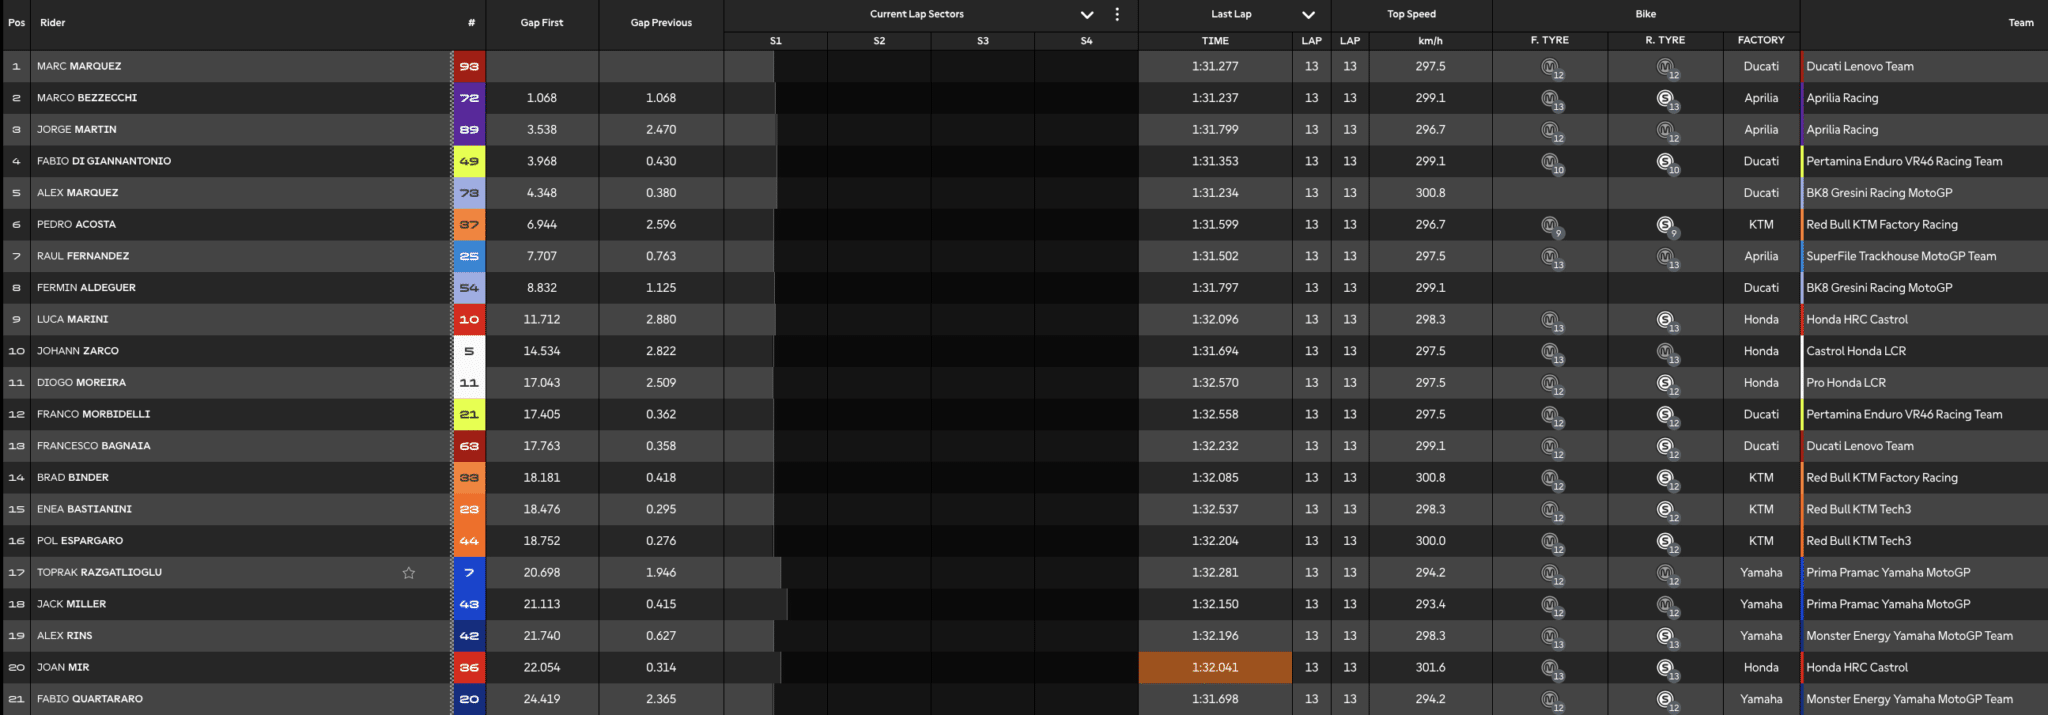This screenshot has height=715, width=2048.
Task: Click the km/h column header
Action: coord(1431,41)
